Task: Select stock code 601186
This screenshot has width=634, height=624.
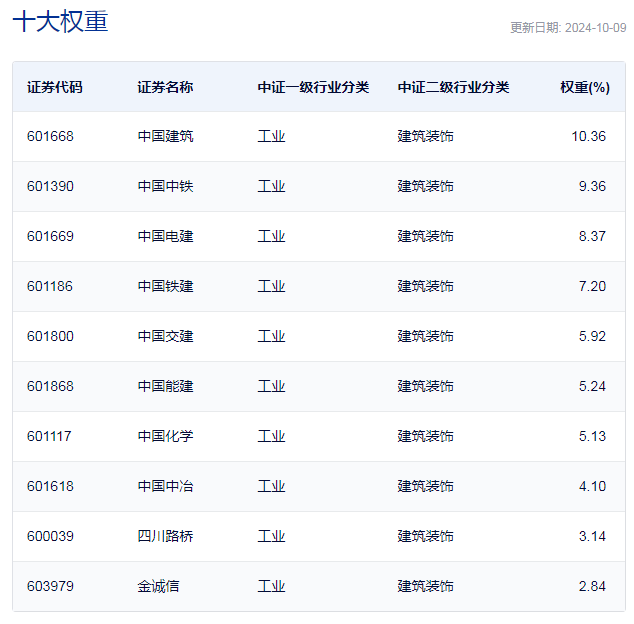Action: [x=50, y=286]
